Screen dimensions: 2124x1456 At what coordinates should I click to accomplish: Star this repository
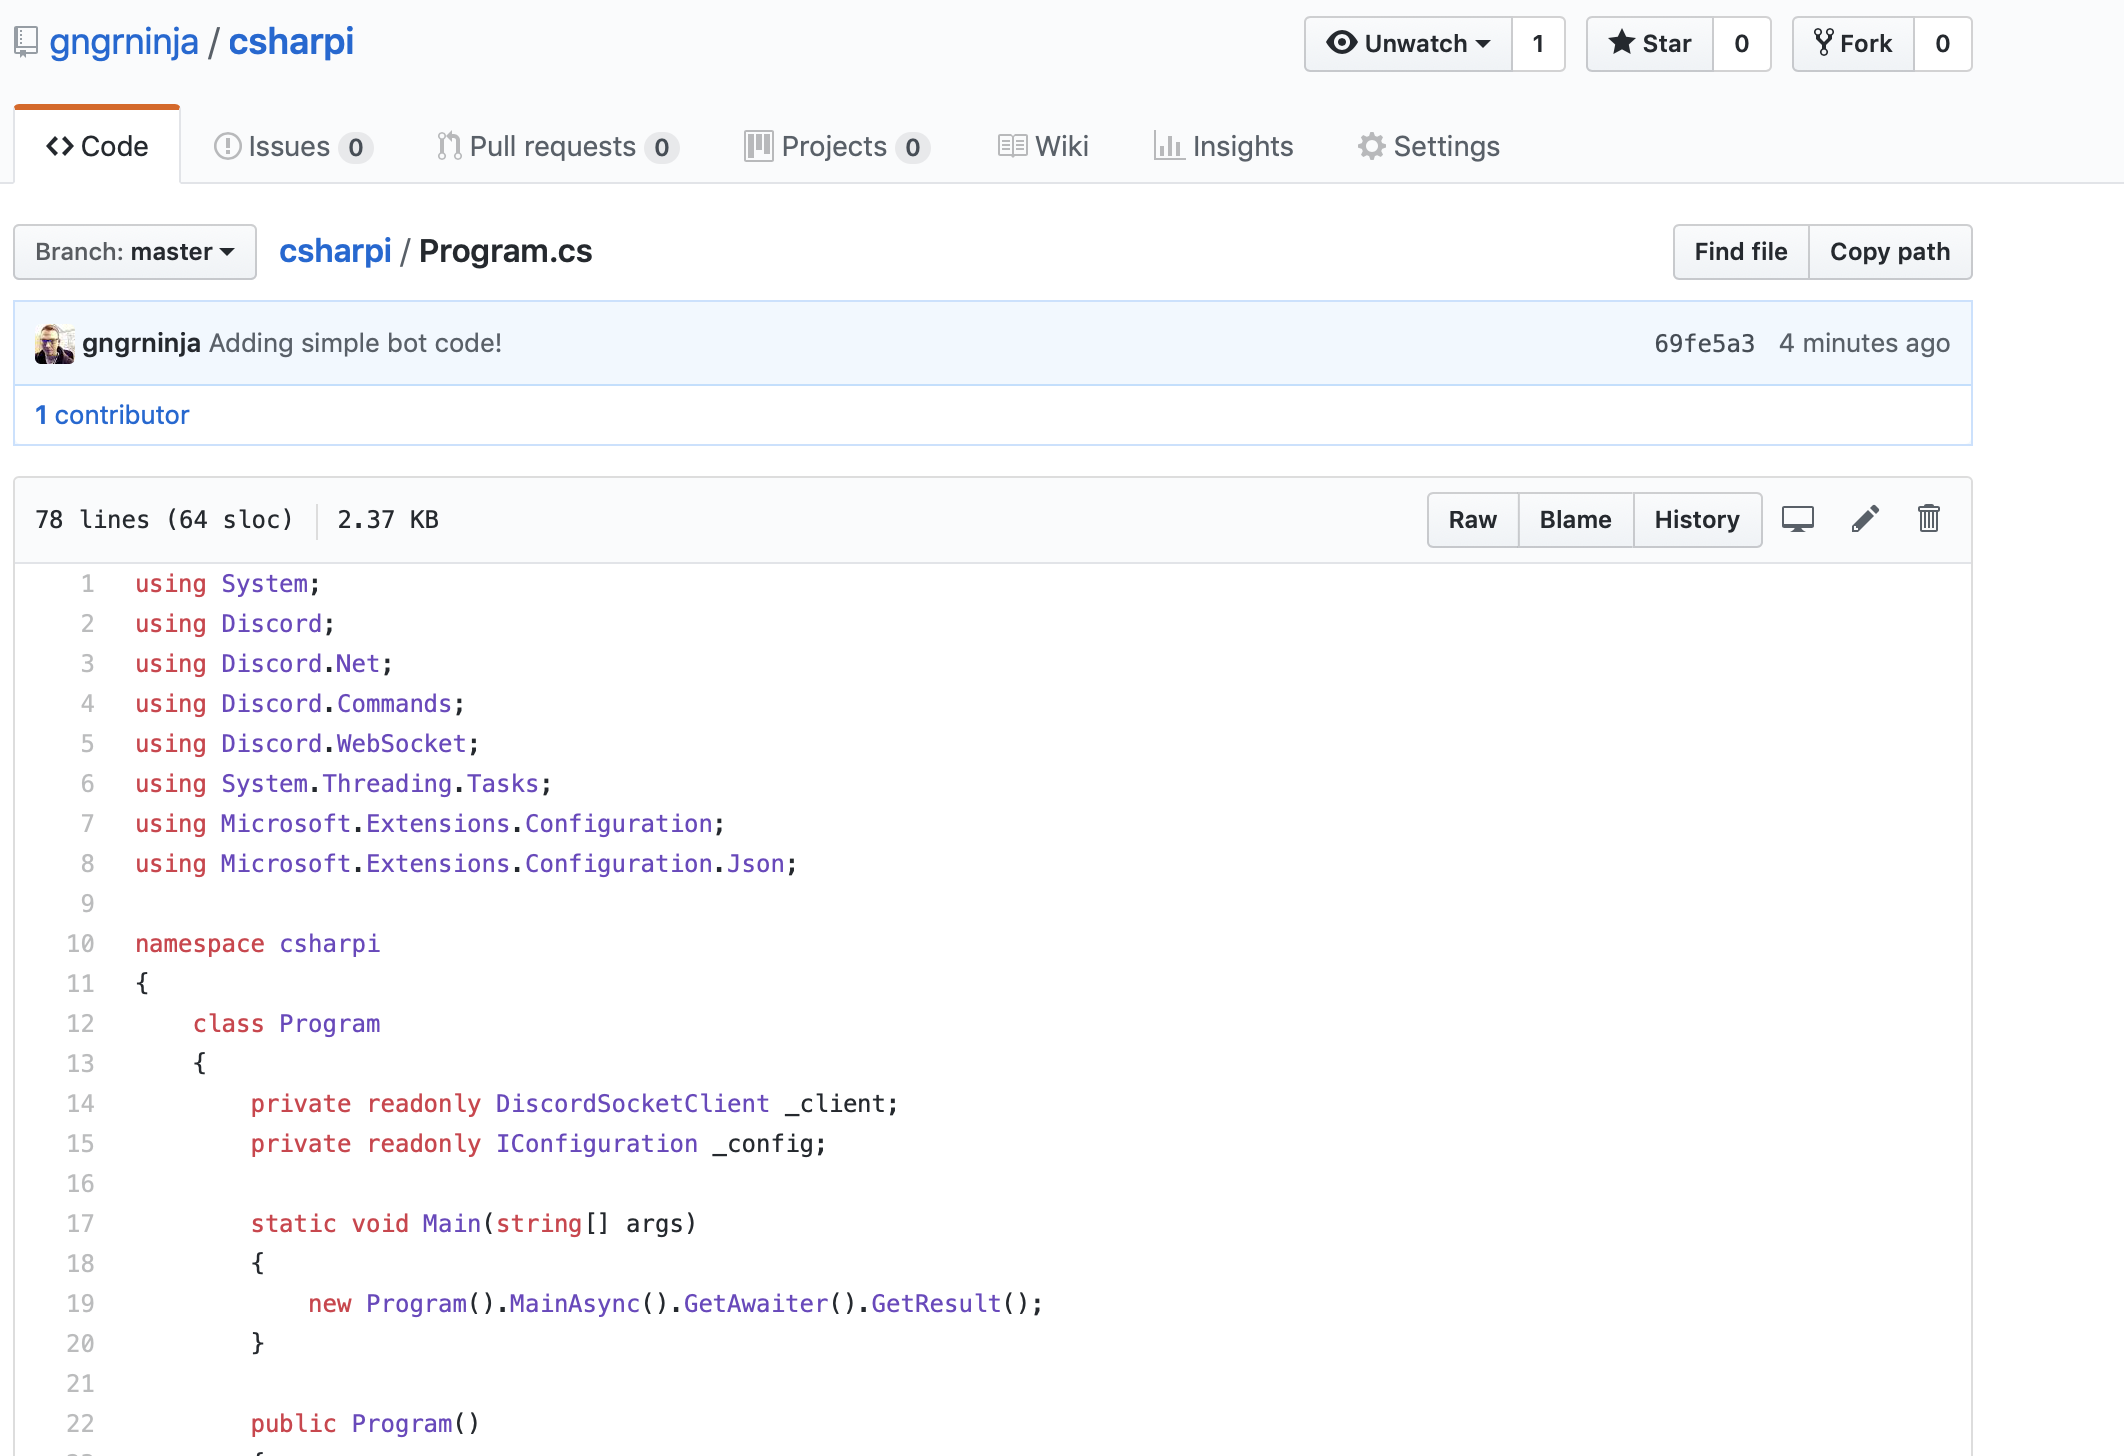click(x=1650, y=44)
